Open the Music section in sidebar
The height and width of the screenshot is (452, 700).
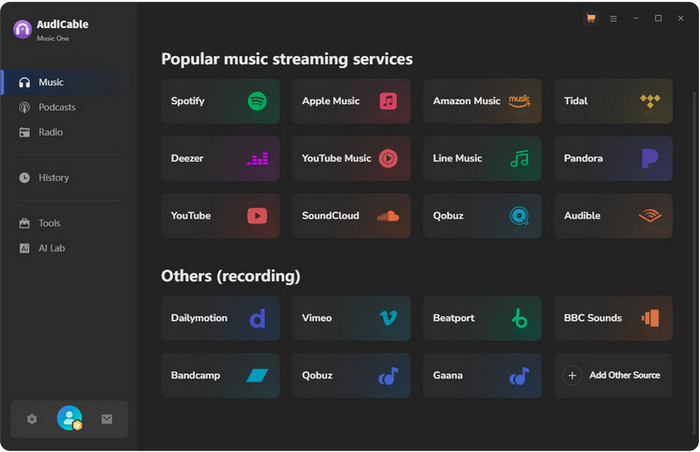click(67, 82)
